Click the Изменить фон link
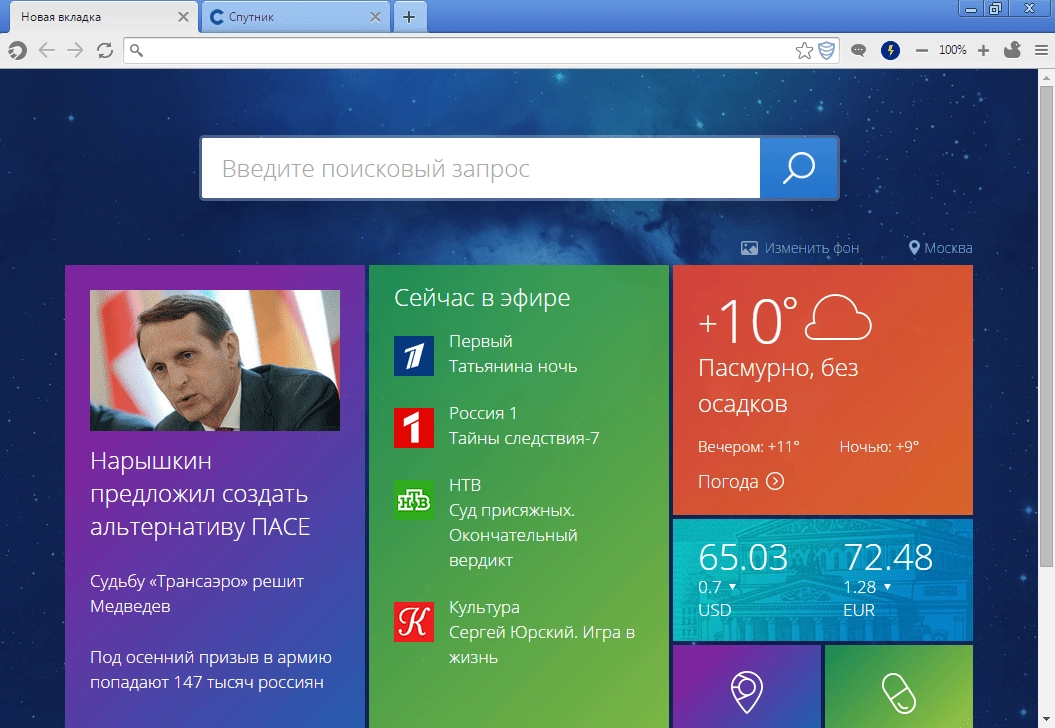Screen dimensions: 1055x728 (811, 248)
